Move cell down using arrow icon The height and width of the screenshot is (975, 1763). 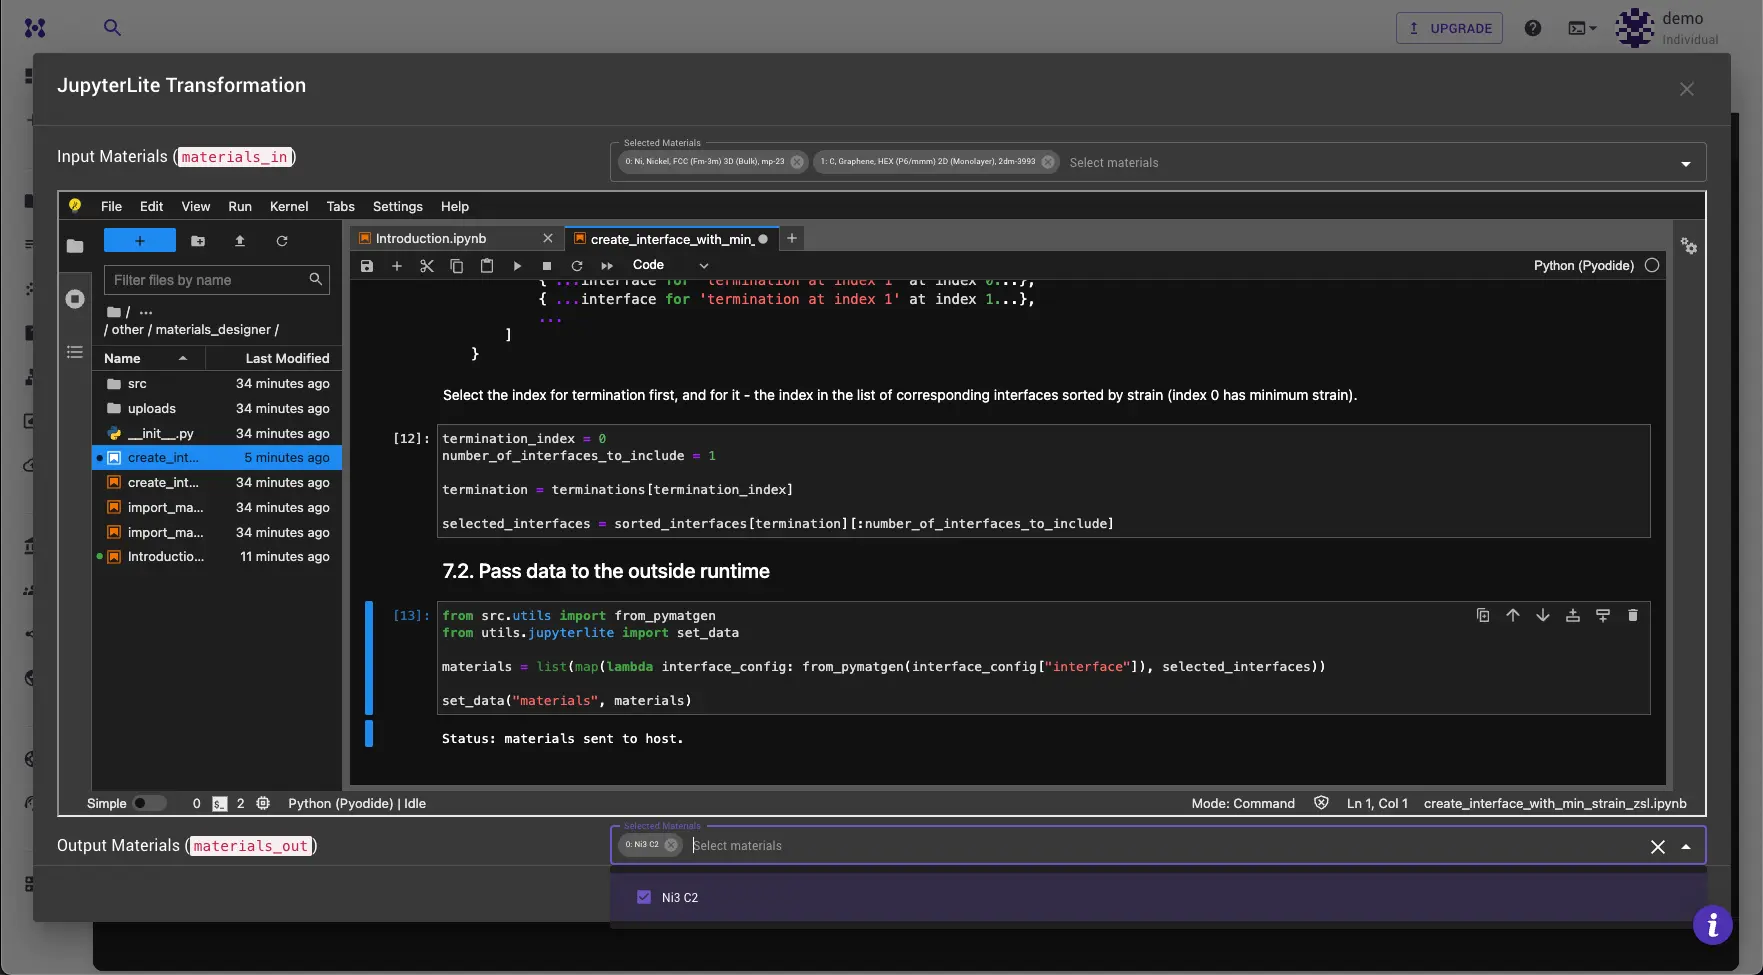pos(1543,615)
